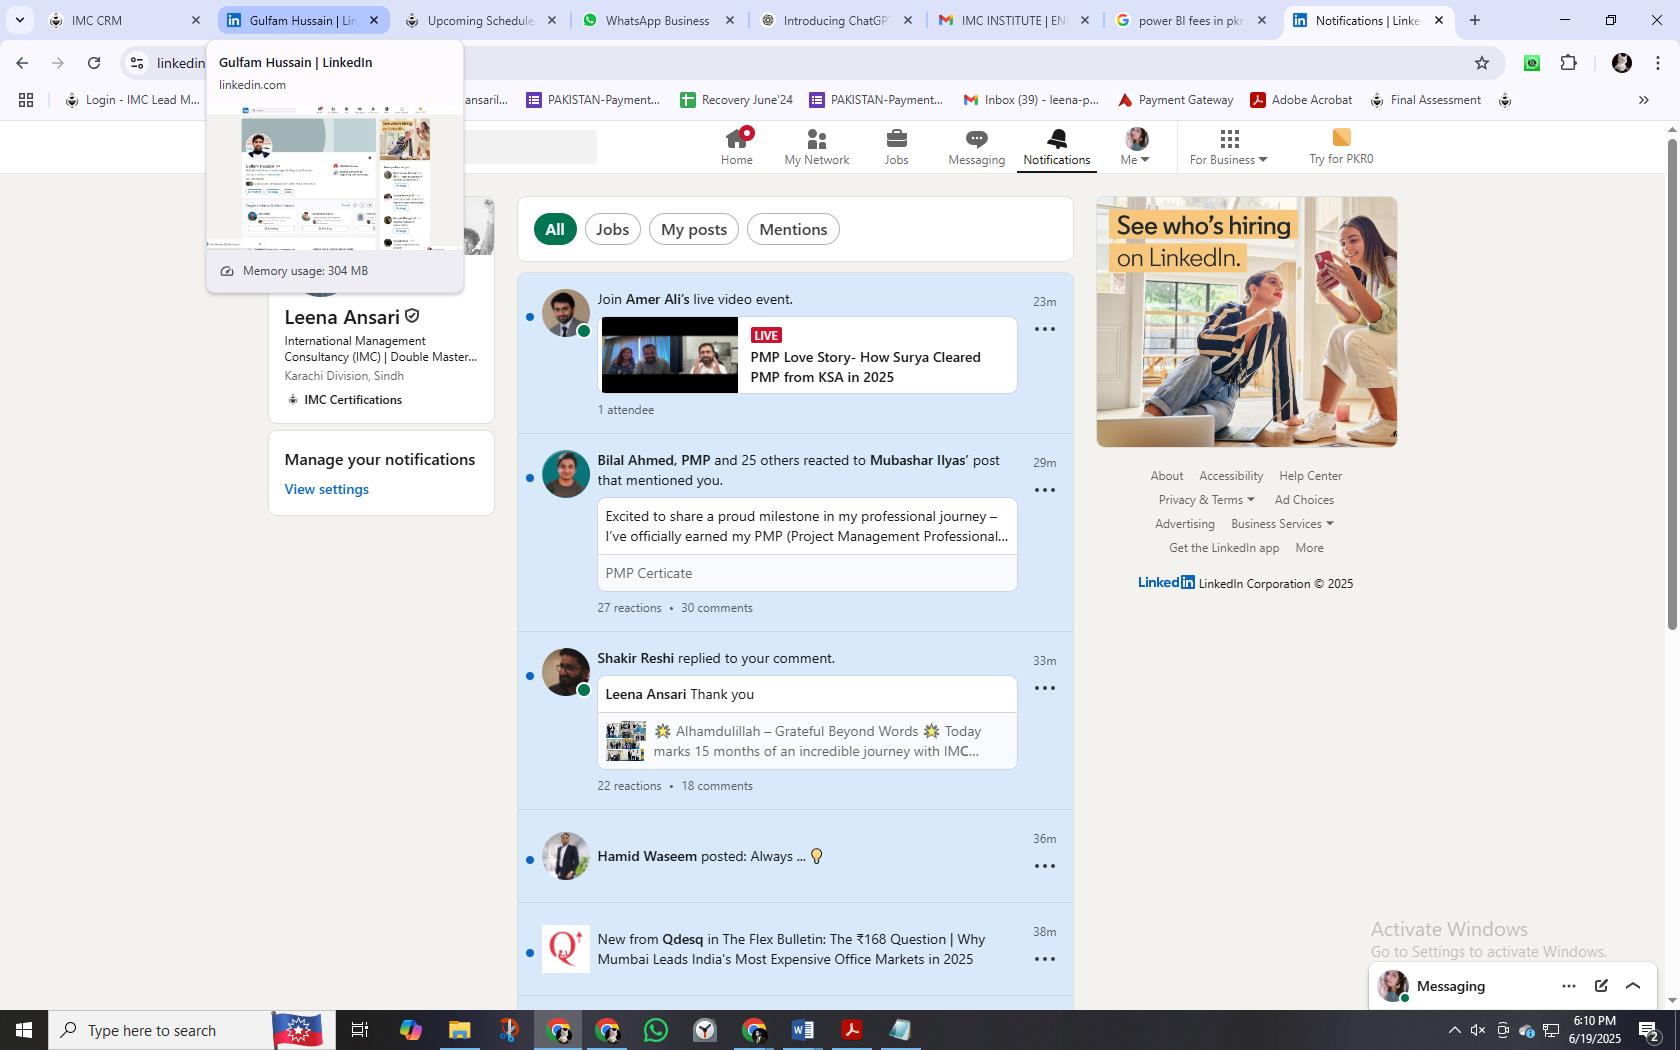
Task: Click Try for PKR0 premium icon
Action: coord(1341,147)
